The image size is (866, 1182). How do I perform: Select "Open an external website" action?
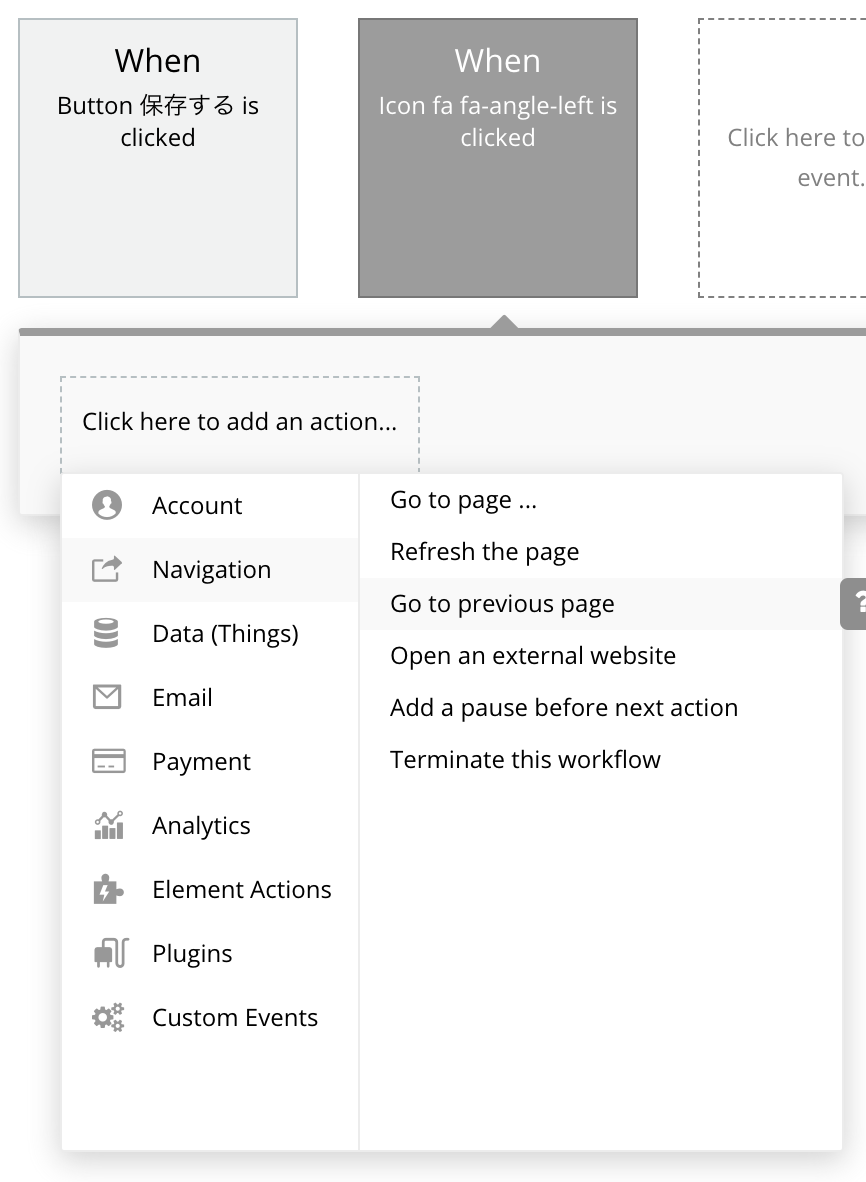(x=533, y=656)
